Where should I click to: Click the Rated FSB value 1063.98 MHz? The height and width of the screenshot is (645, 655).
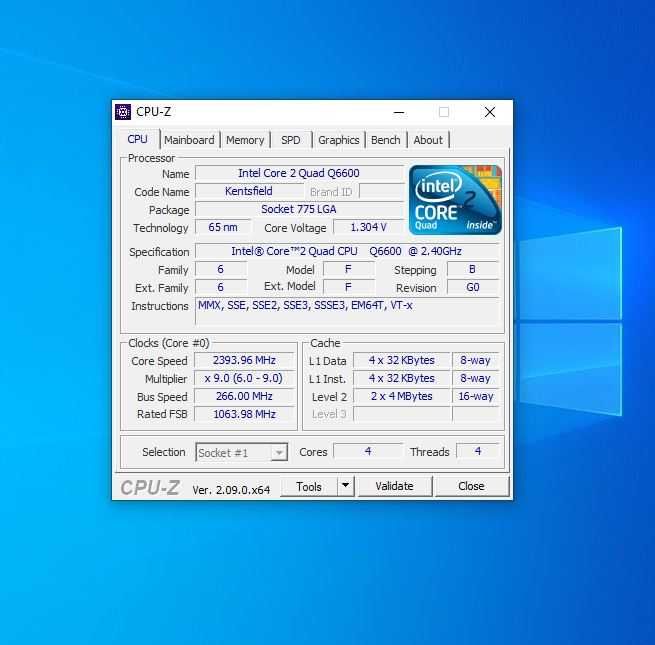(244, 414)
